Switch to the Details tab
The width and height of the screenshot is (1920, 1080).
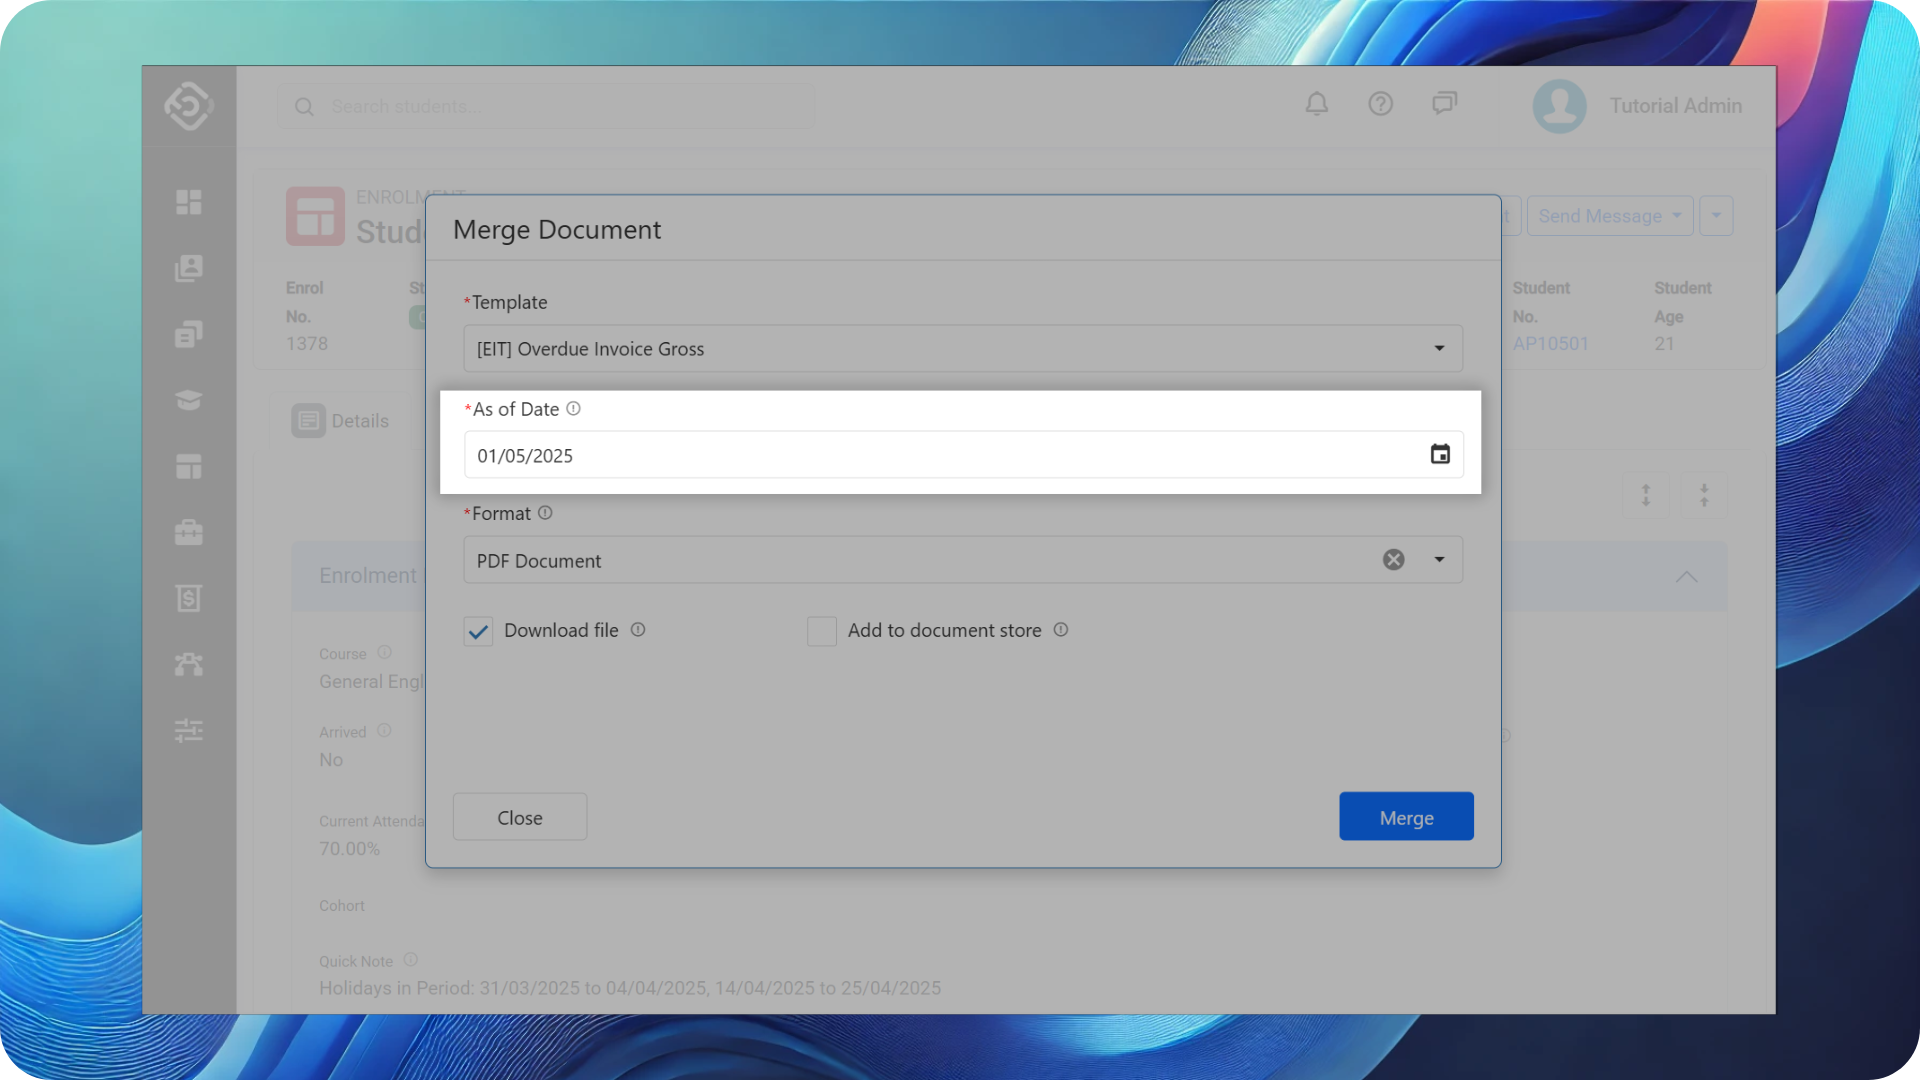point(341,421)
